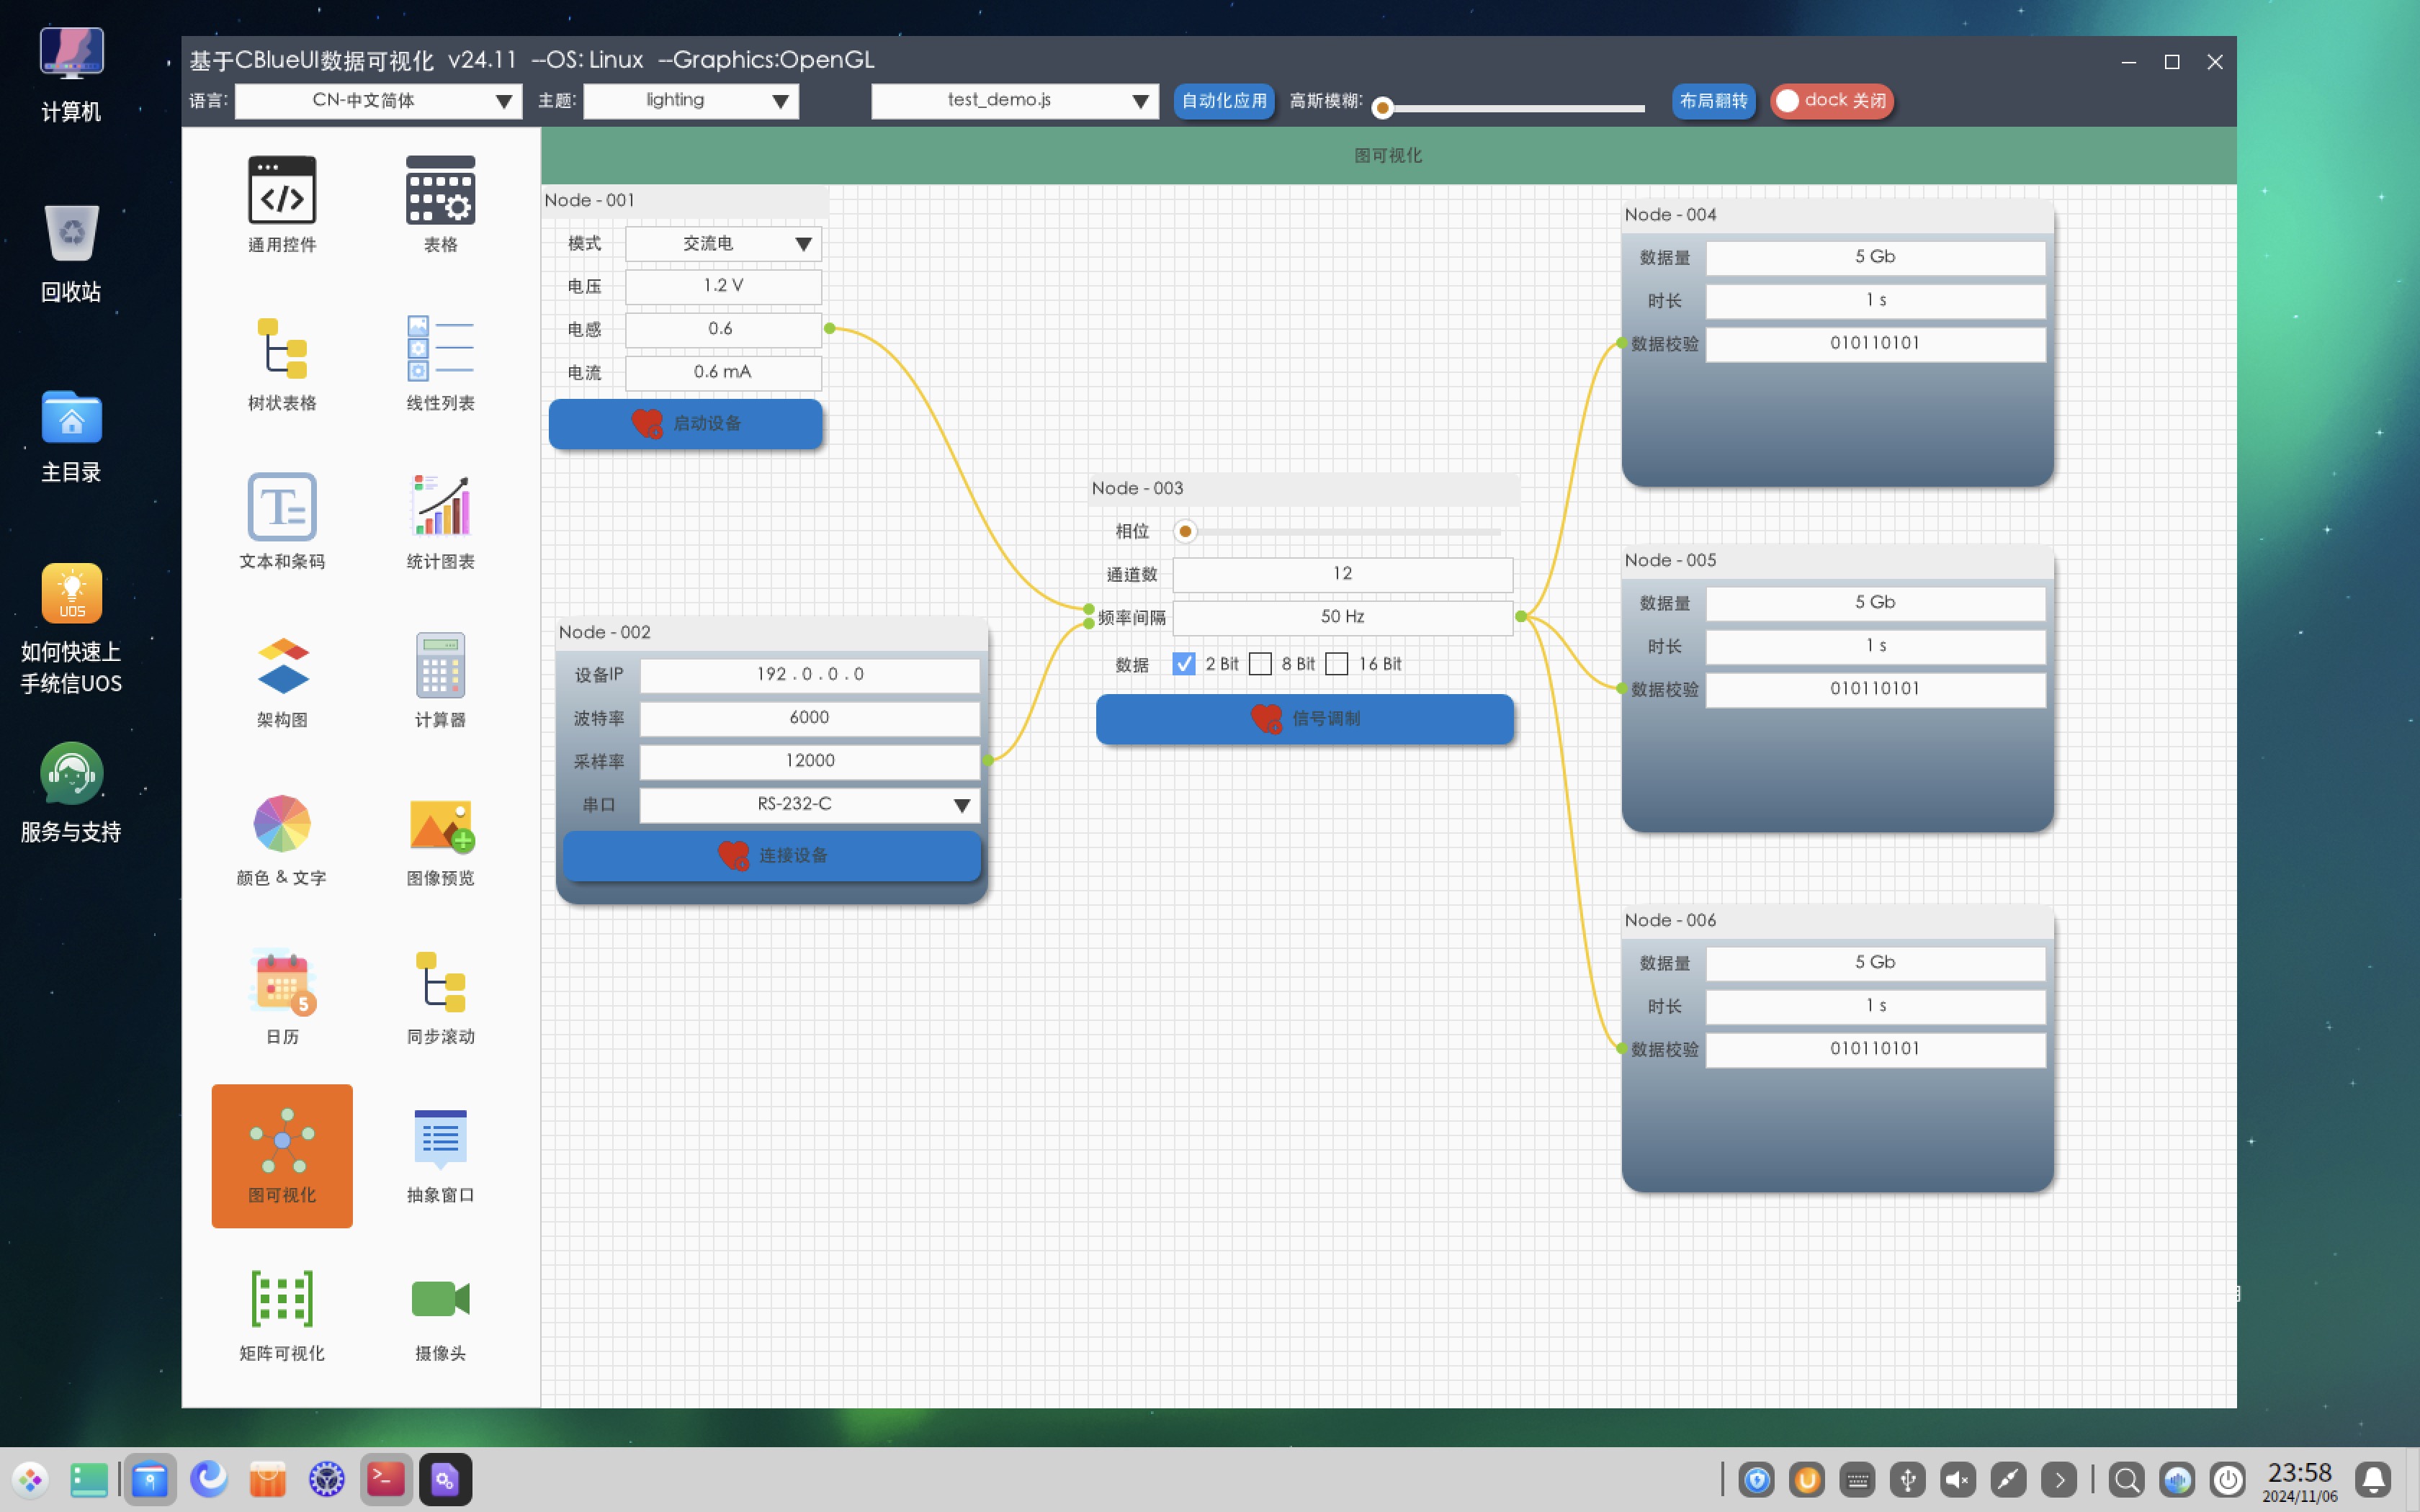
Task: Select the 日历 calendar icon
Action: [x=282, y=982]
